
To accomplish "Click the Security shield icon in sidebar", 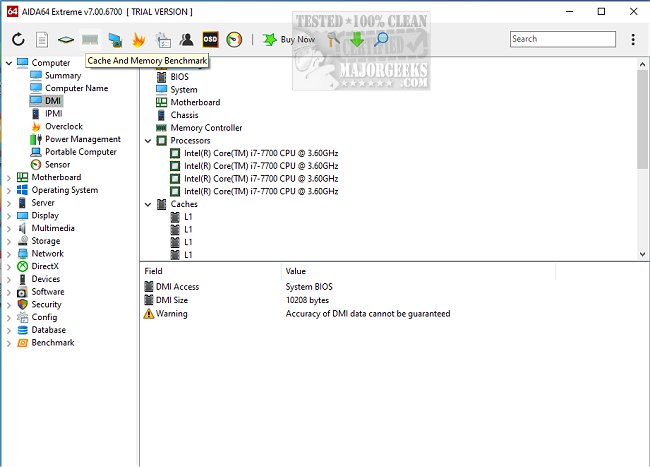I will [22, 305].
